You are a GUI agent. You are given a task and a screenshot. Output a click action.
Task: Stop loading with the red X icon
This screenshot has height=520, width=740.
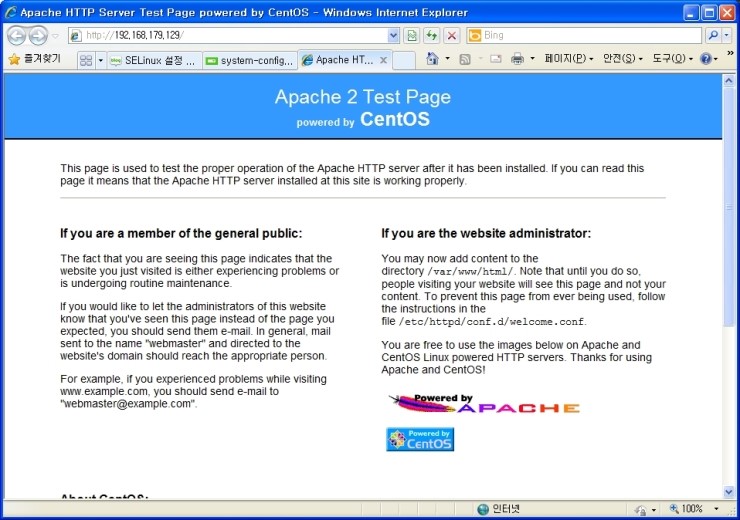point(452,35)
